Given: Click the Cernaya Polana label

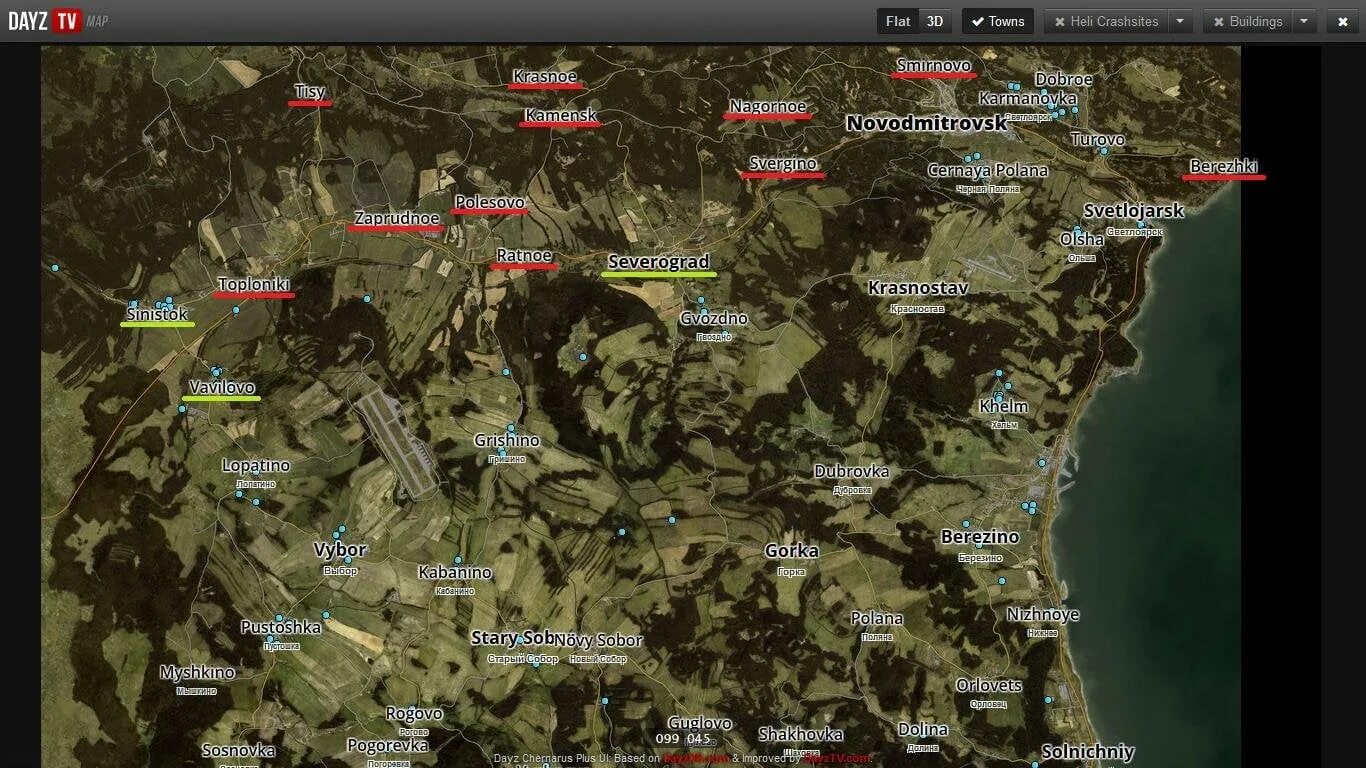Looking at the screenshot, I should (988, 170).
